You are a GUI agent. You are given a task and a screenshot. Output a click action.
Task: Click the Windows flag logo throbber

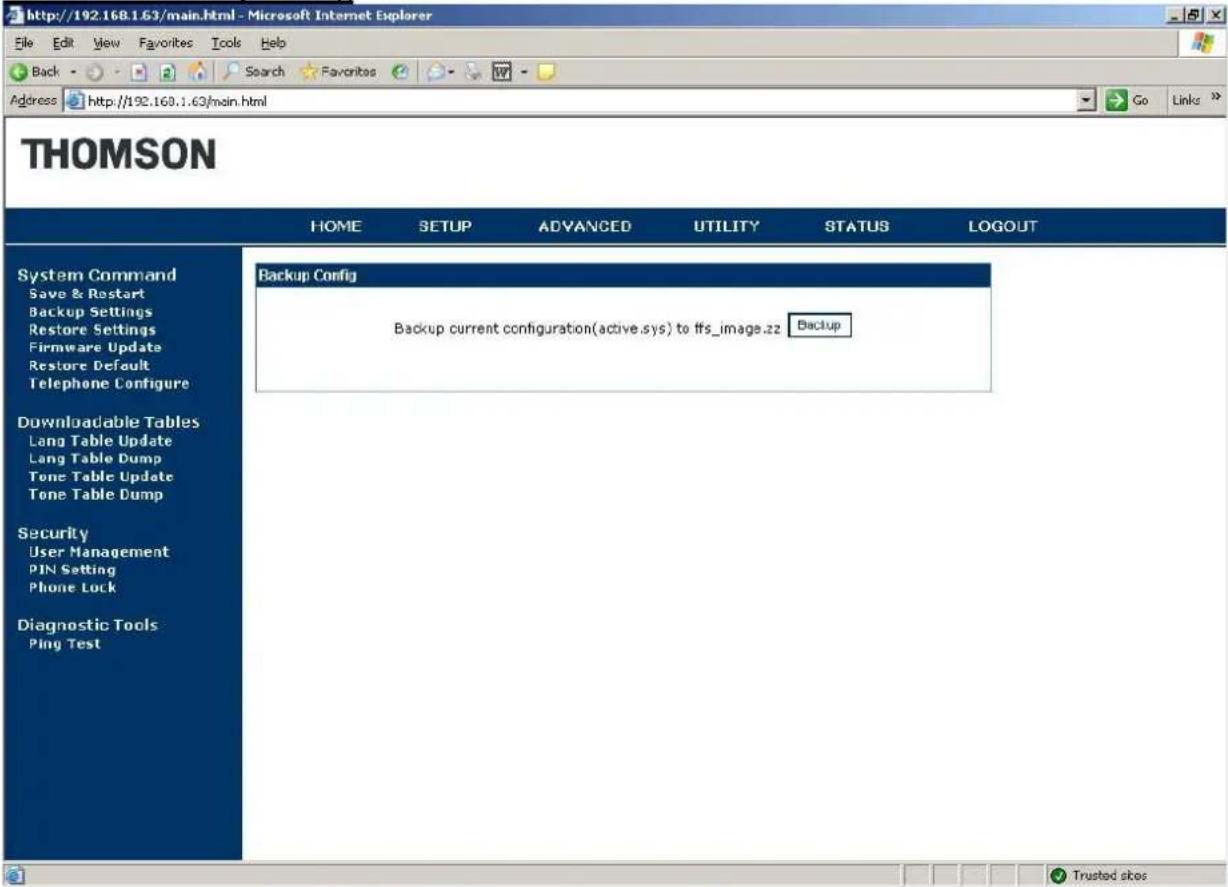pyautogui.click(x=1204, y=43)
